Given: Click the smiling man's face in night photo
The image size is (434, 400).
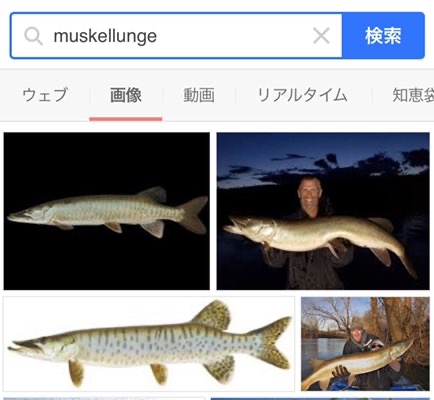Looking at the screenshot, I should pos(310,191).
